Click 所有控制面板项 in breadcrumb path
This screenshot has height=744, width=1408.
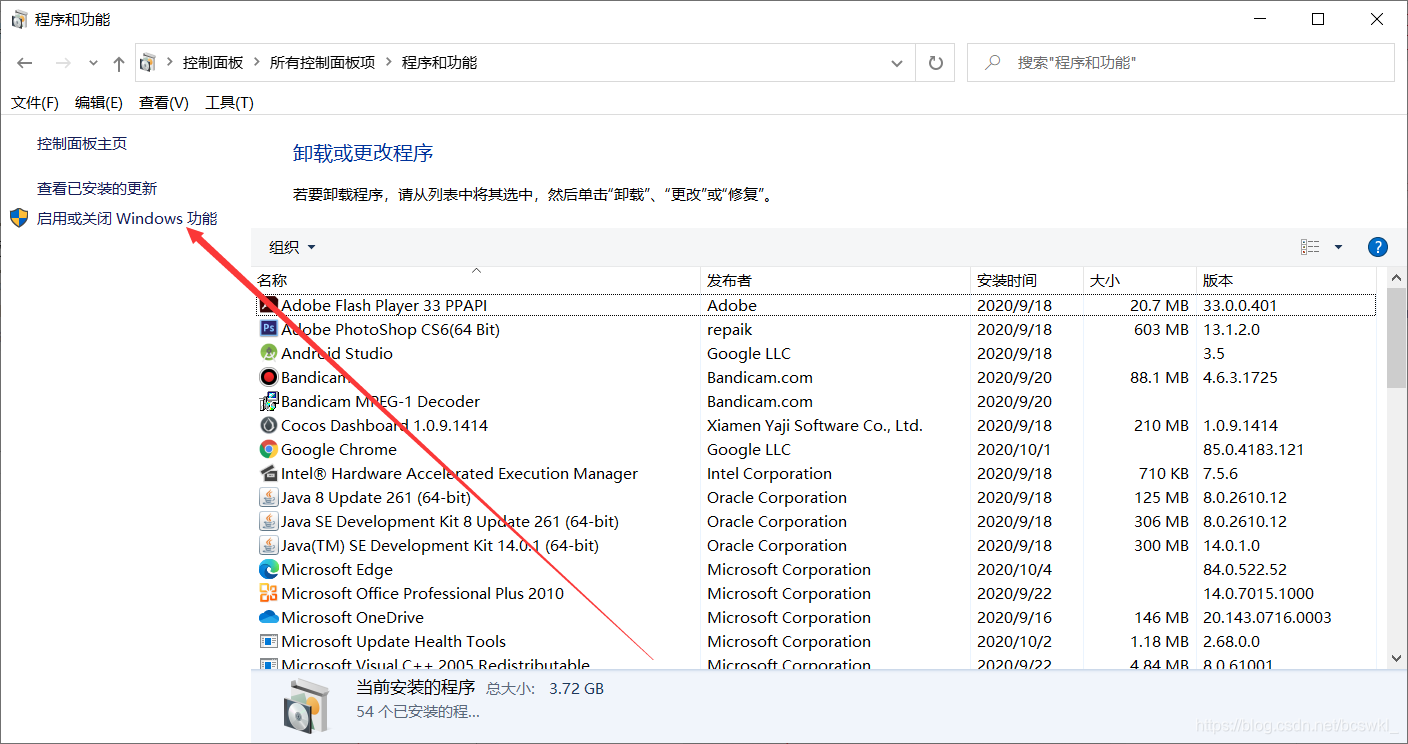point(322,62)
